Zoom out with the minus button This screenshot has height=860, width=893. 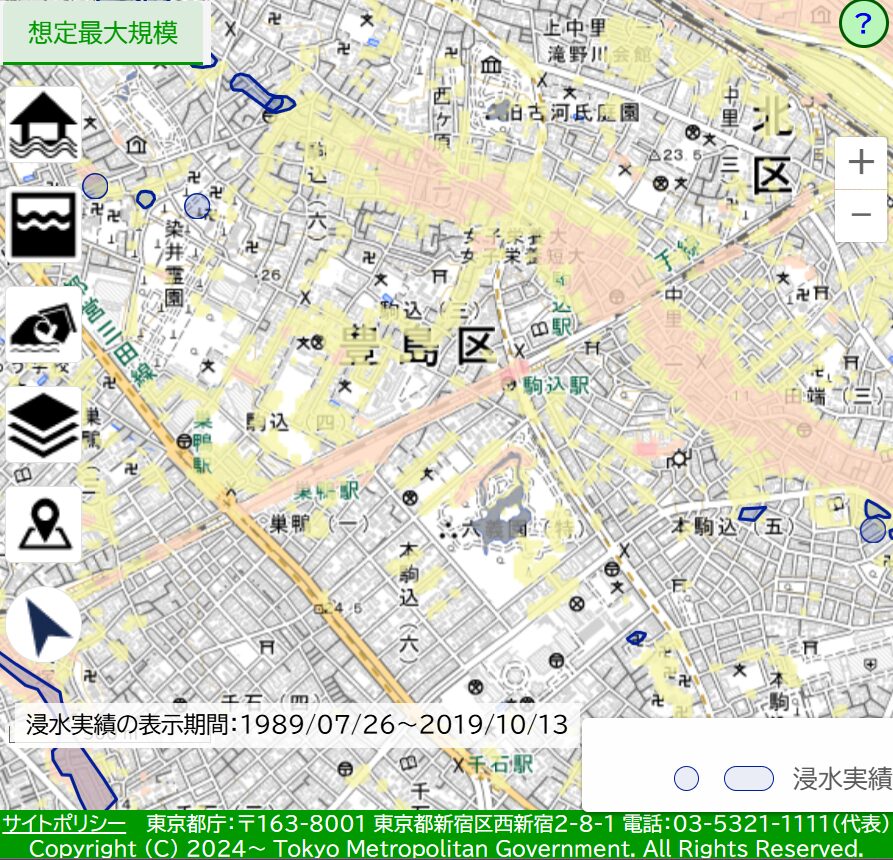coord(860,215)
